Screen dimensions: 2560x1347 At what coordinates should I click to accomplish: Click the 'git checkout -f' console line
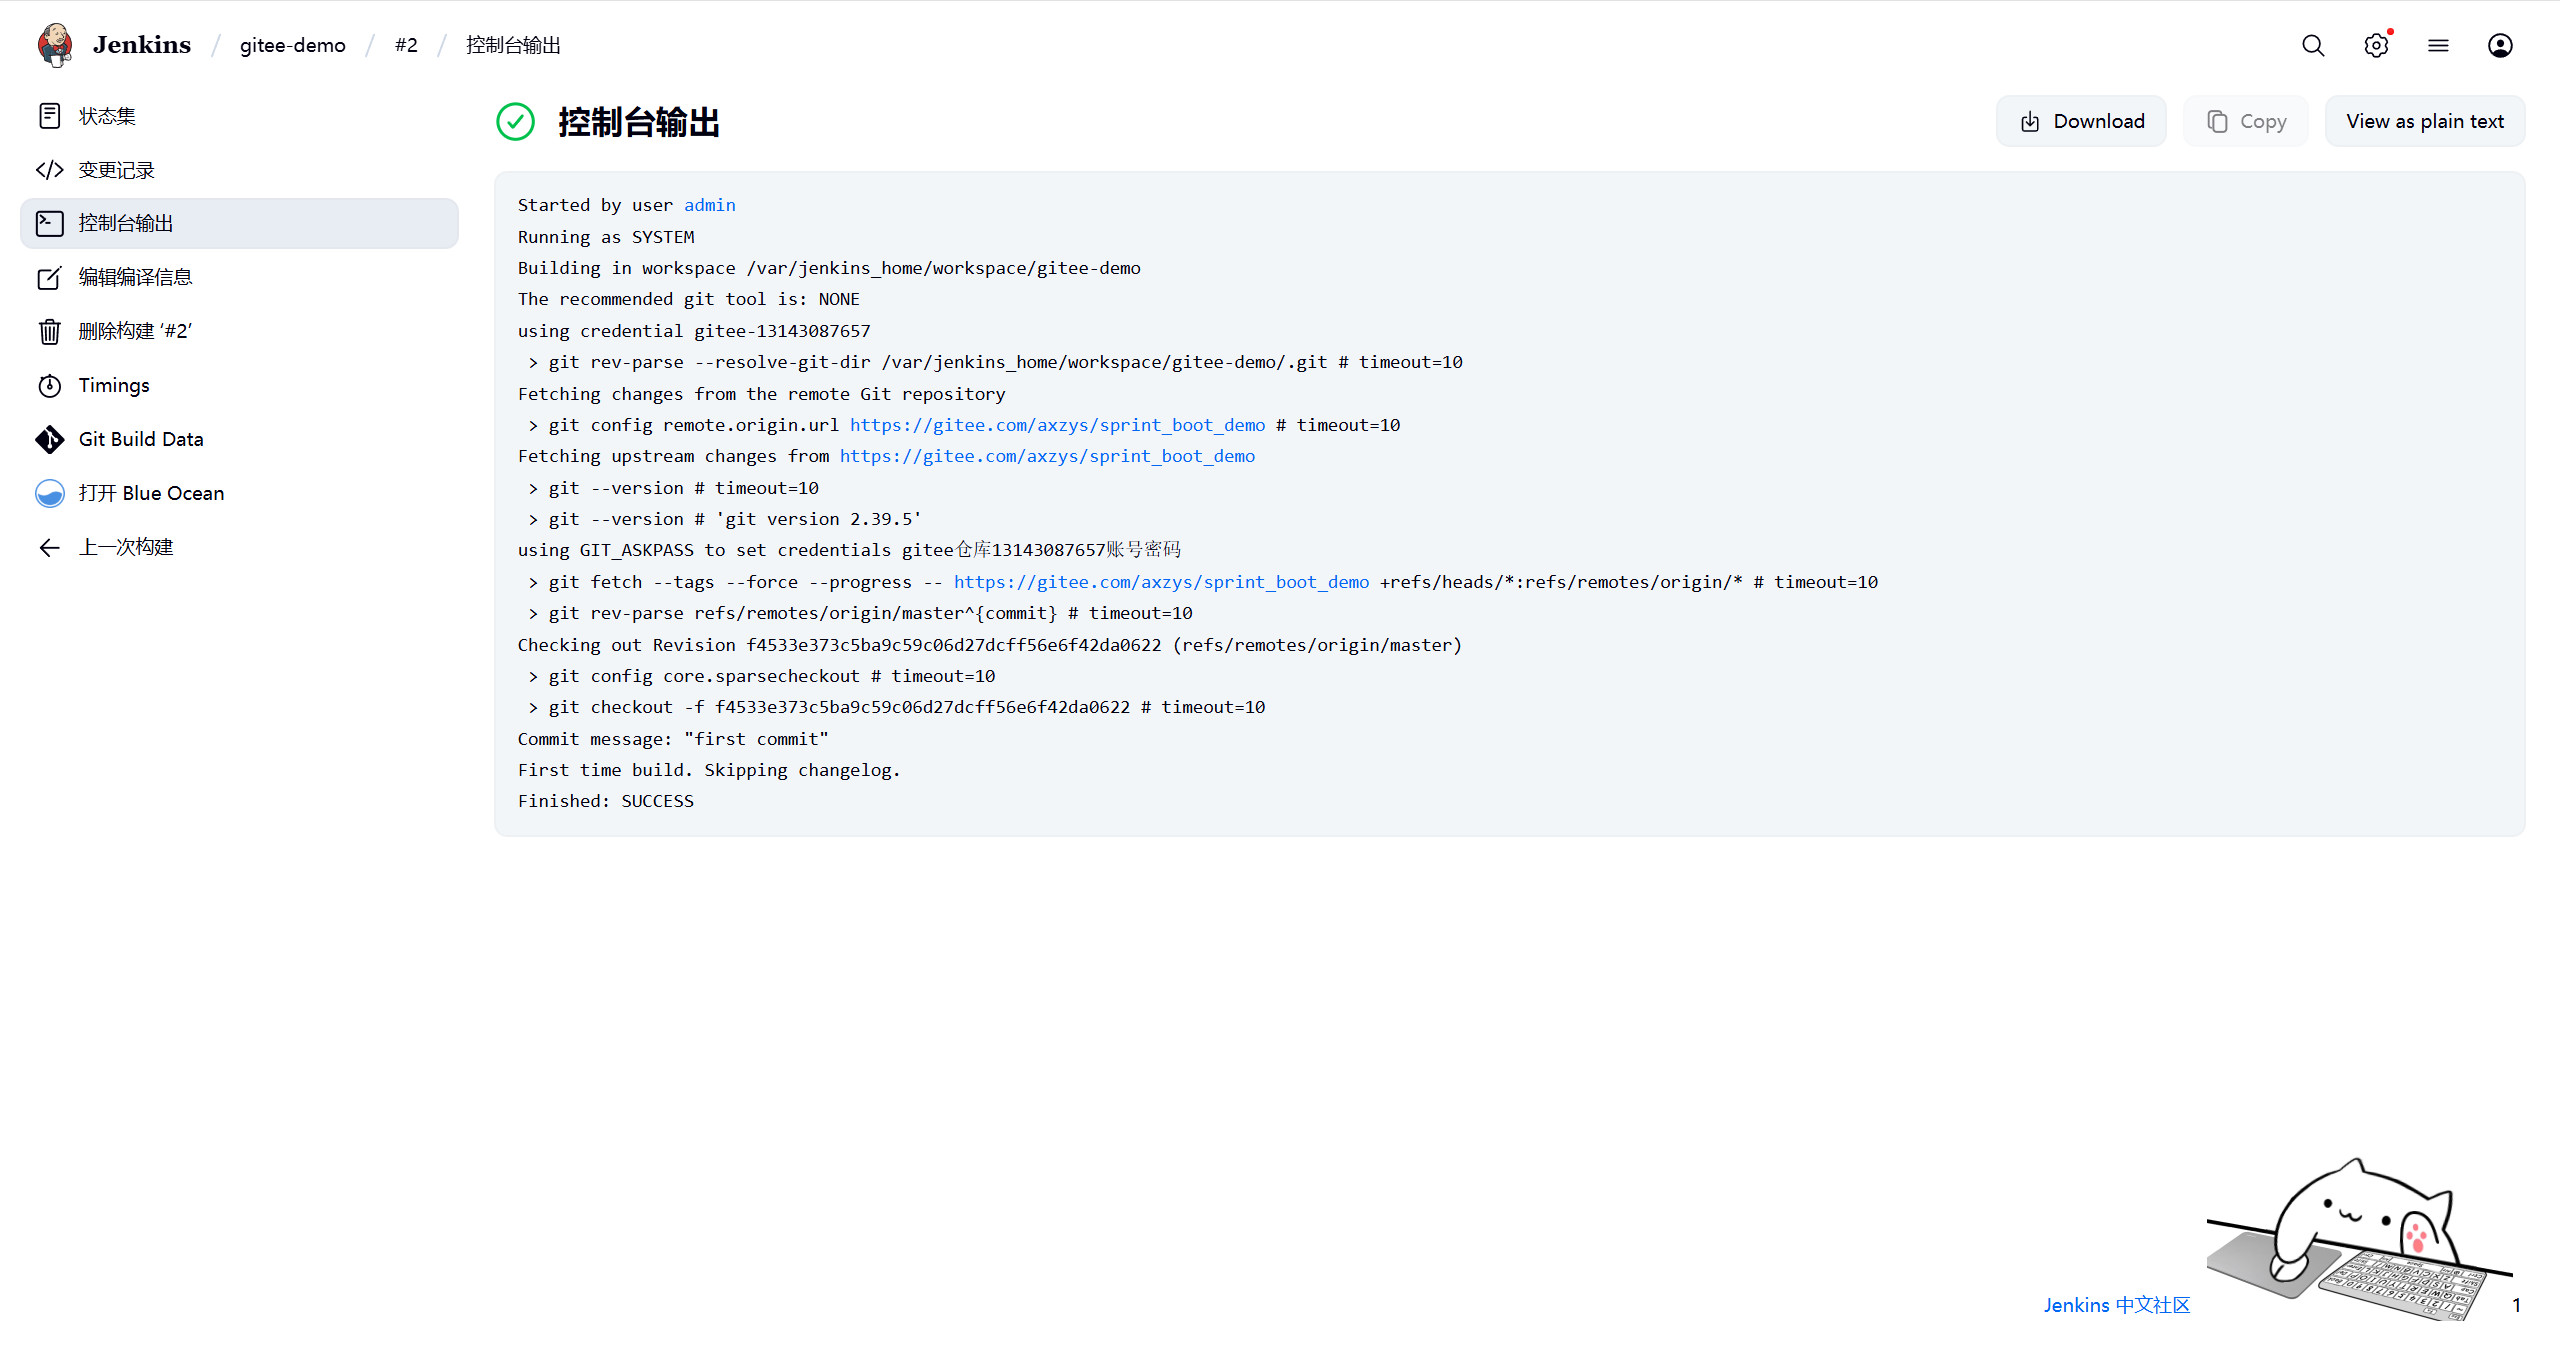pyautogui.click(x=897, y=707)
